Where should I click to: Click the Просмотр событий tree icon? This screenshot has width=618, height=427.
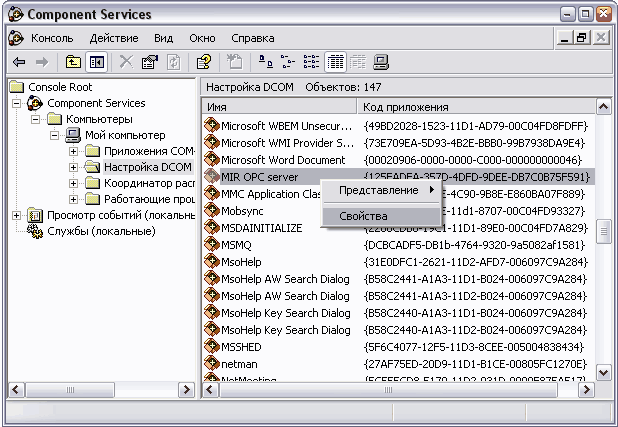click(35, 215)
